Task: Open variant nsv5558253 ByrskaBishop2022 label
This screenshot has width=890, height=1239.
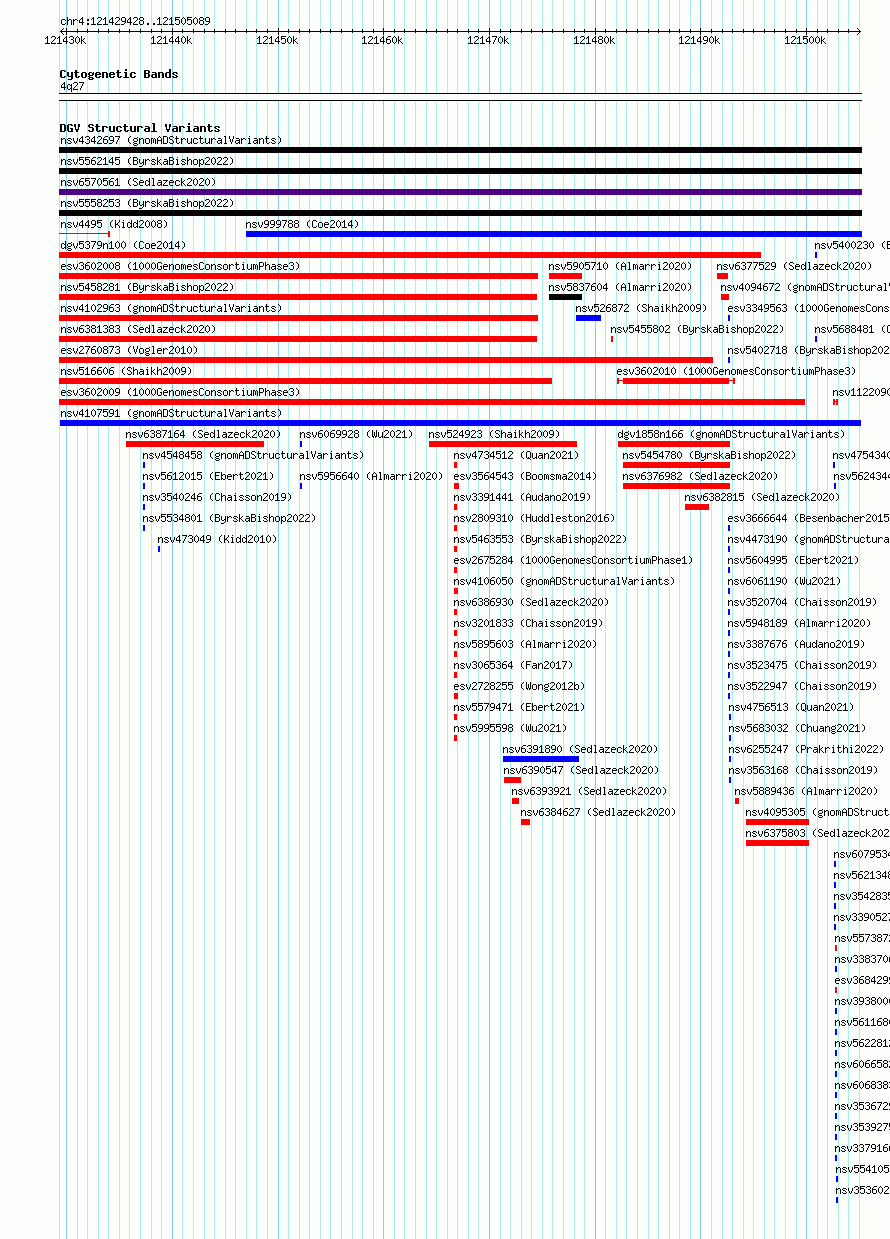Action: [x=147, y=203]
